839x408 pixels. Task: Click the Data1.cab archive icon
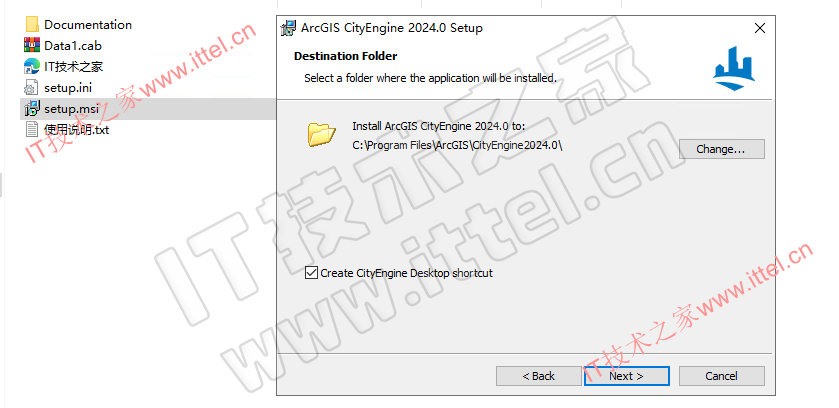(32, 45)
